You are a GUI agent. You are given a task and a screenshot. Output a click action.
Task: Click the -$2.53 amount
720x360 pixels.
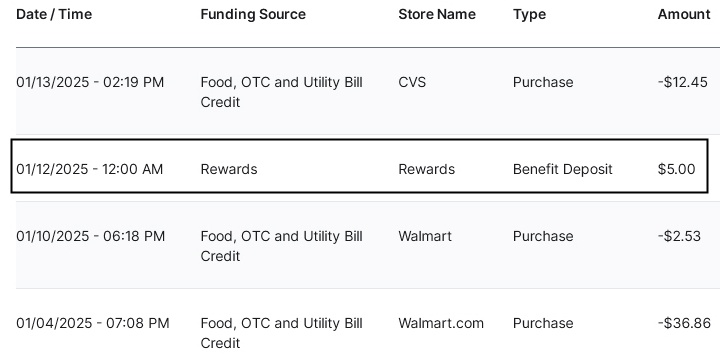pyautogui.click(x=679, y=236)
